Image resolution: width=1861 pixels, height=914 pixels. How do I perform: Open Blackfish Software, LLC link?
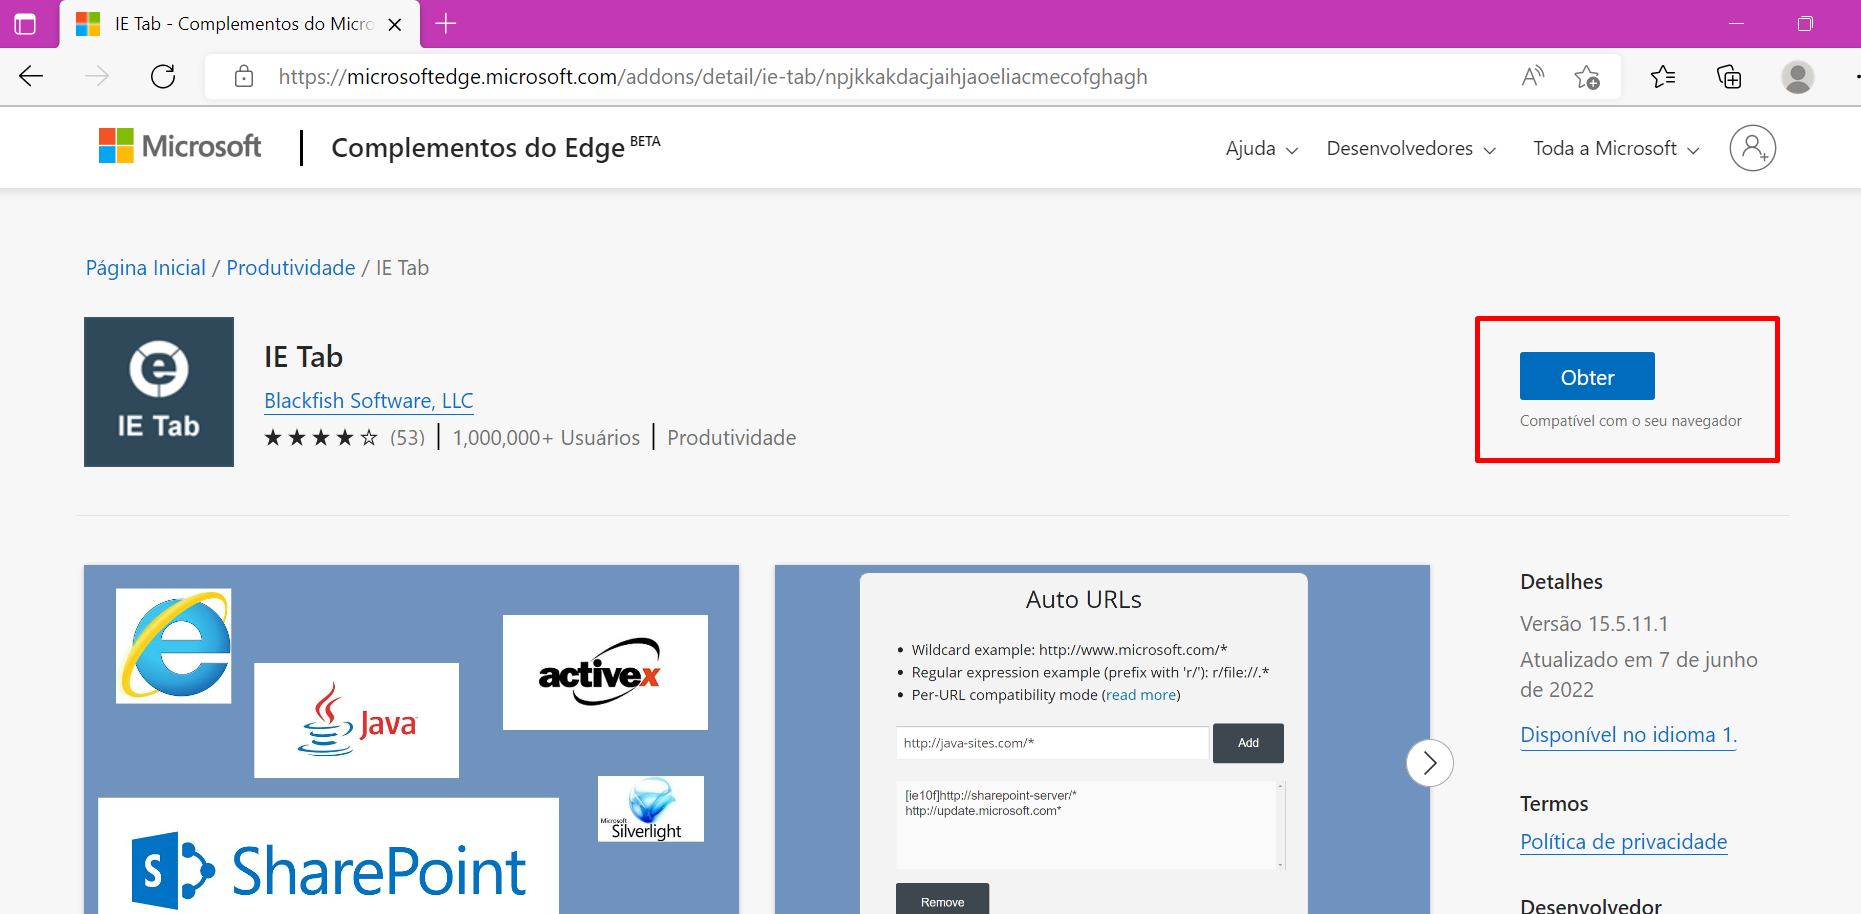coord(369,401)
